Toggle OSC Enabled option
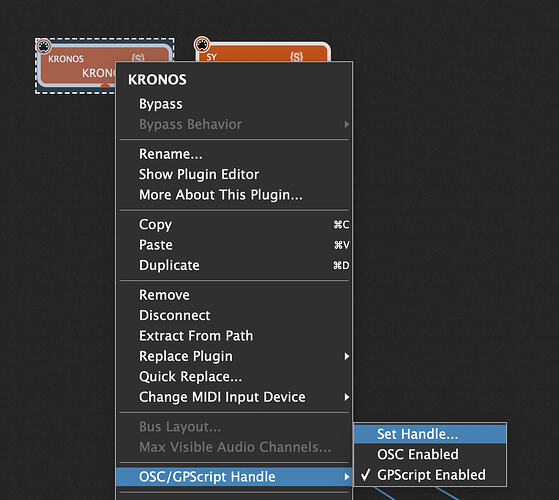The image size is (559, 500). click(x=430, y=454)
